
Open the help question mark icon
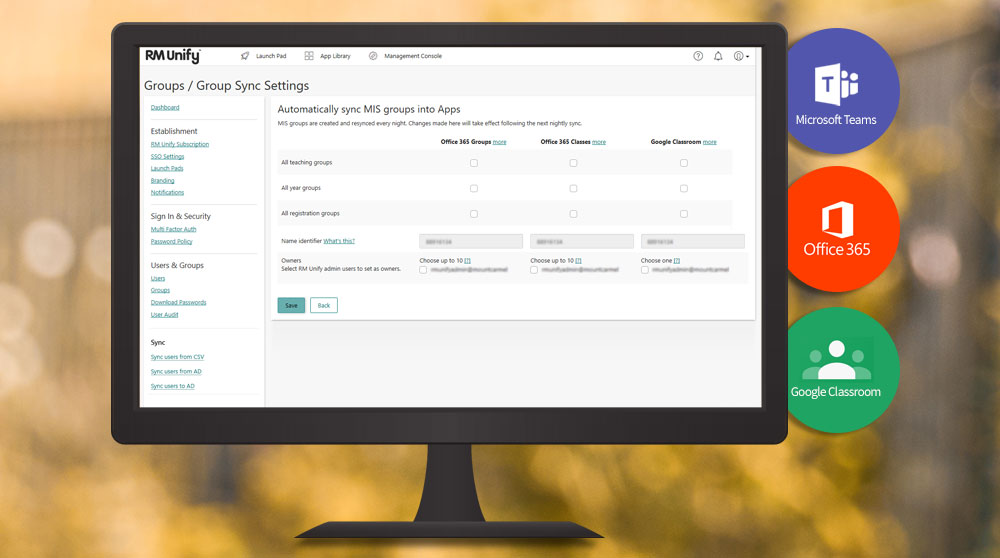698,56
